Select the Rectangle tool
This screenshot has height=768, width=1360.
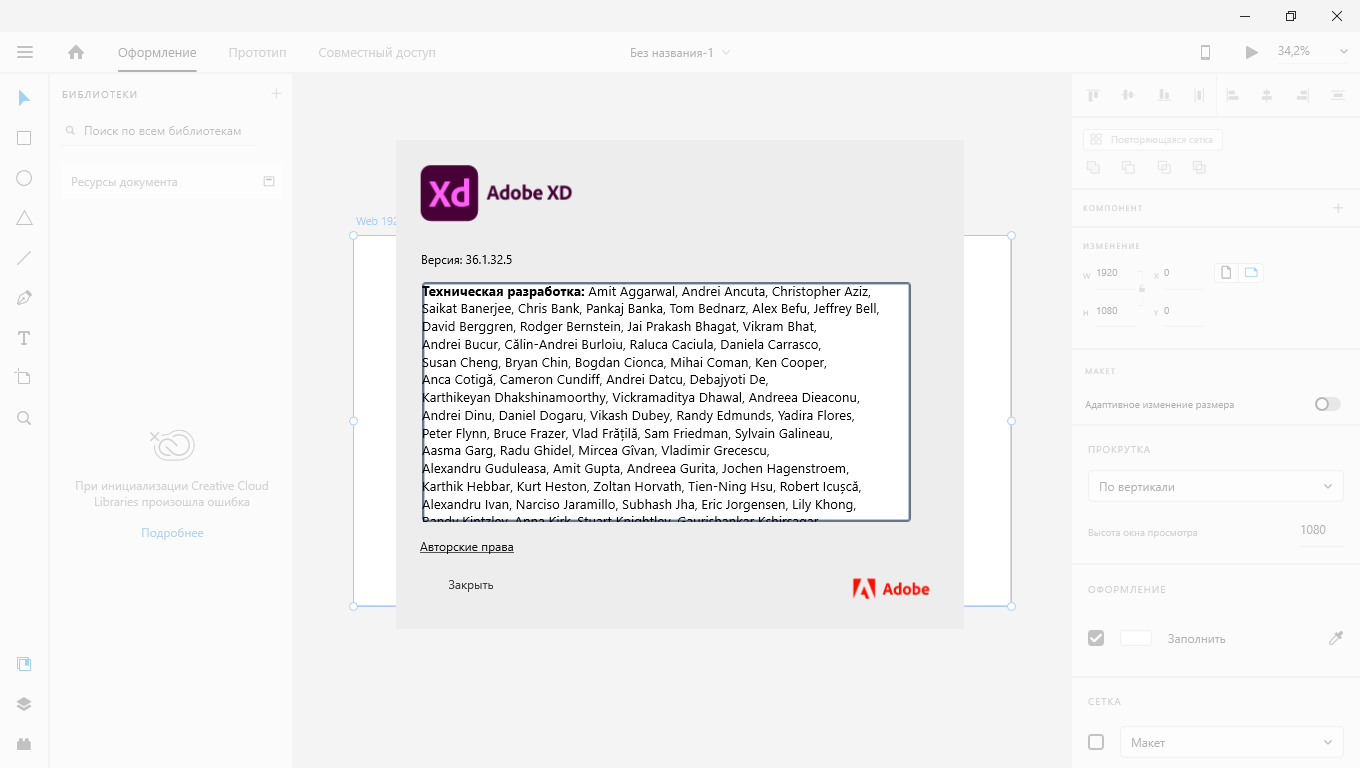coord(24,138)
